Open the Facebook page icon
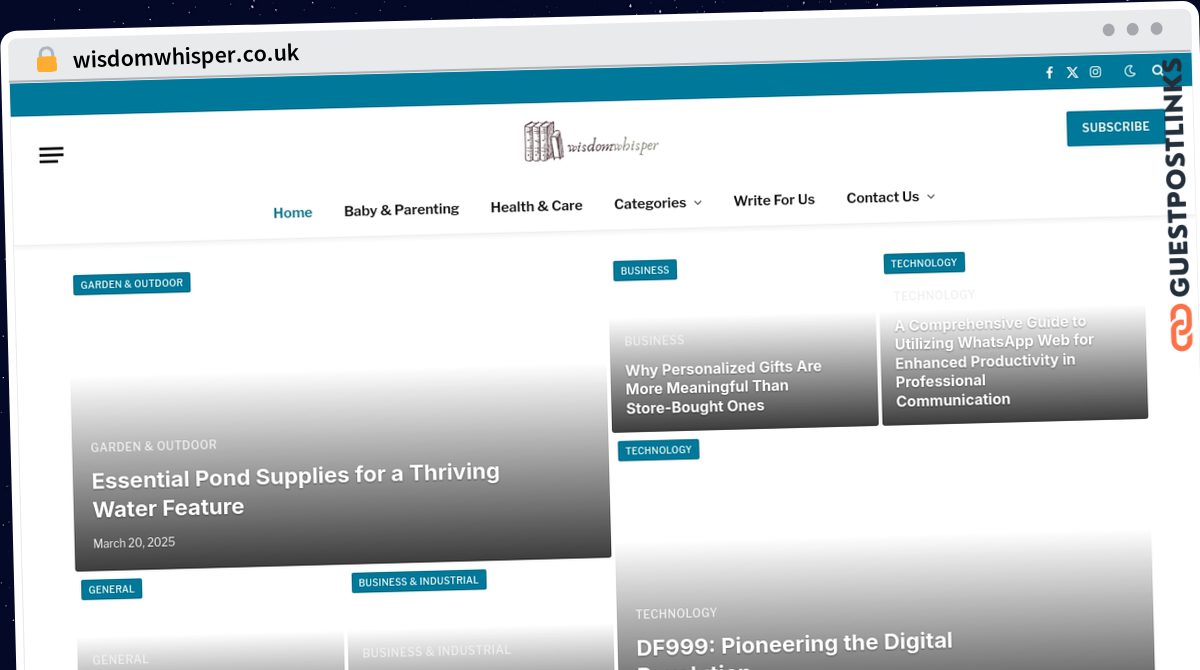The image size is (1200, 670). pyautogui.click(x=1049, y=73)
